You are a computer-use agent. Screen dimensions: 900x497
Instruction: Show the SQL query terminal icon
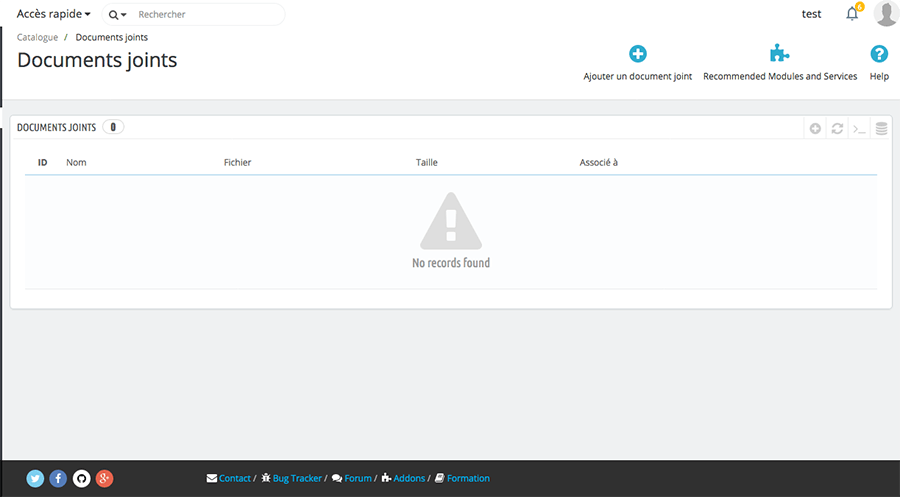[859, 128]
